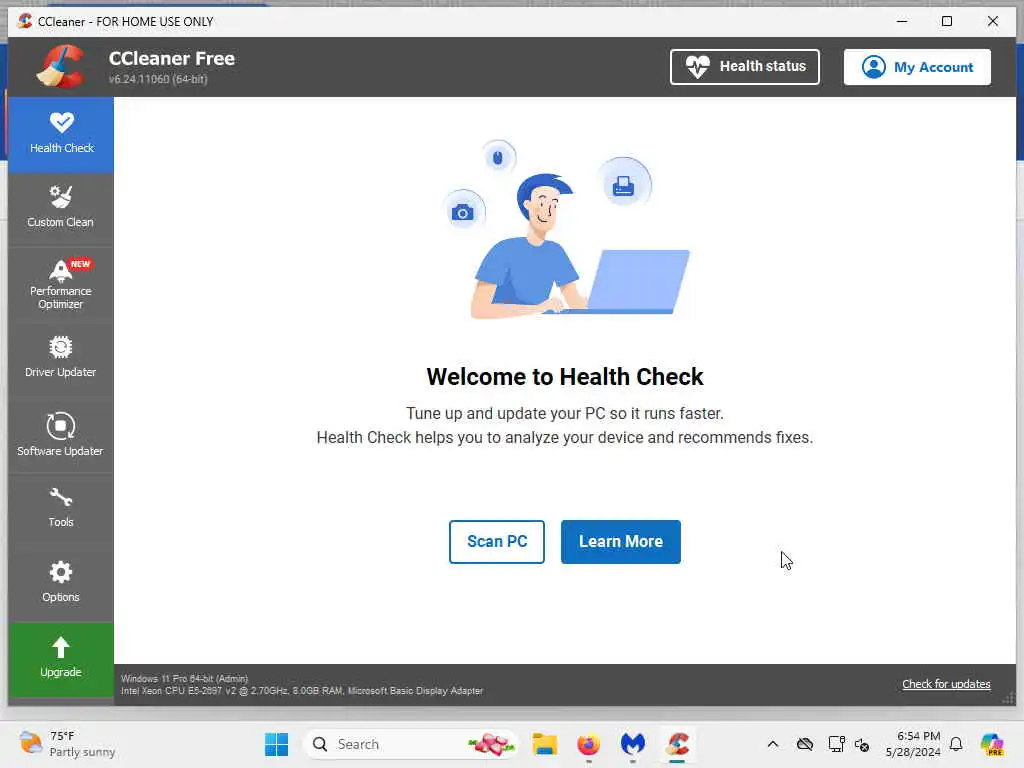
Task: Click the CCleaner icon in the title bar
Action: pyautogui.click(x=25, y=21)
